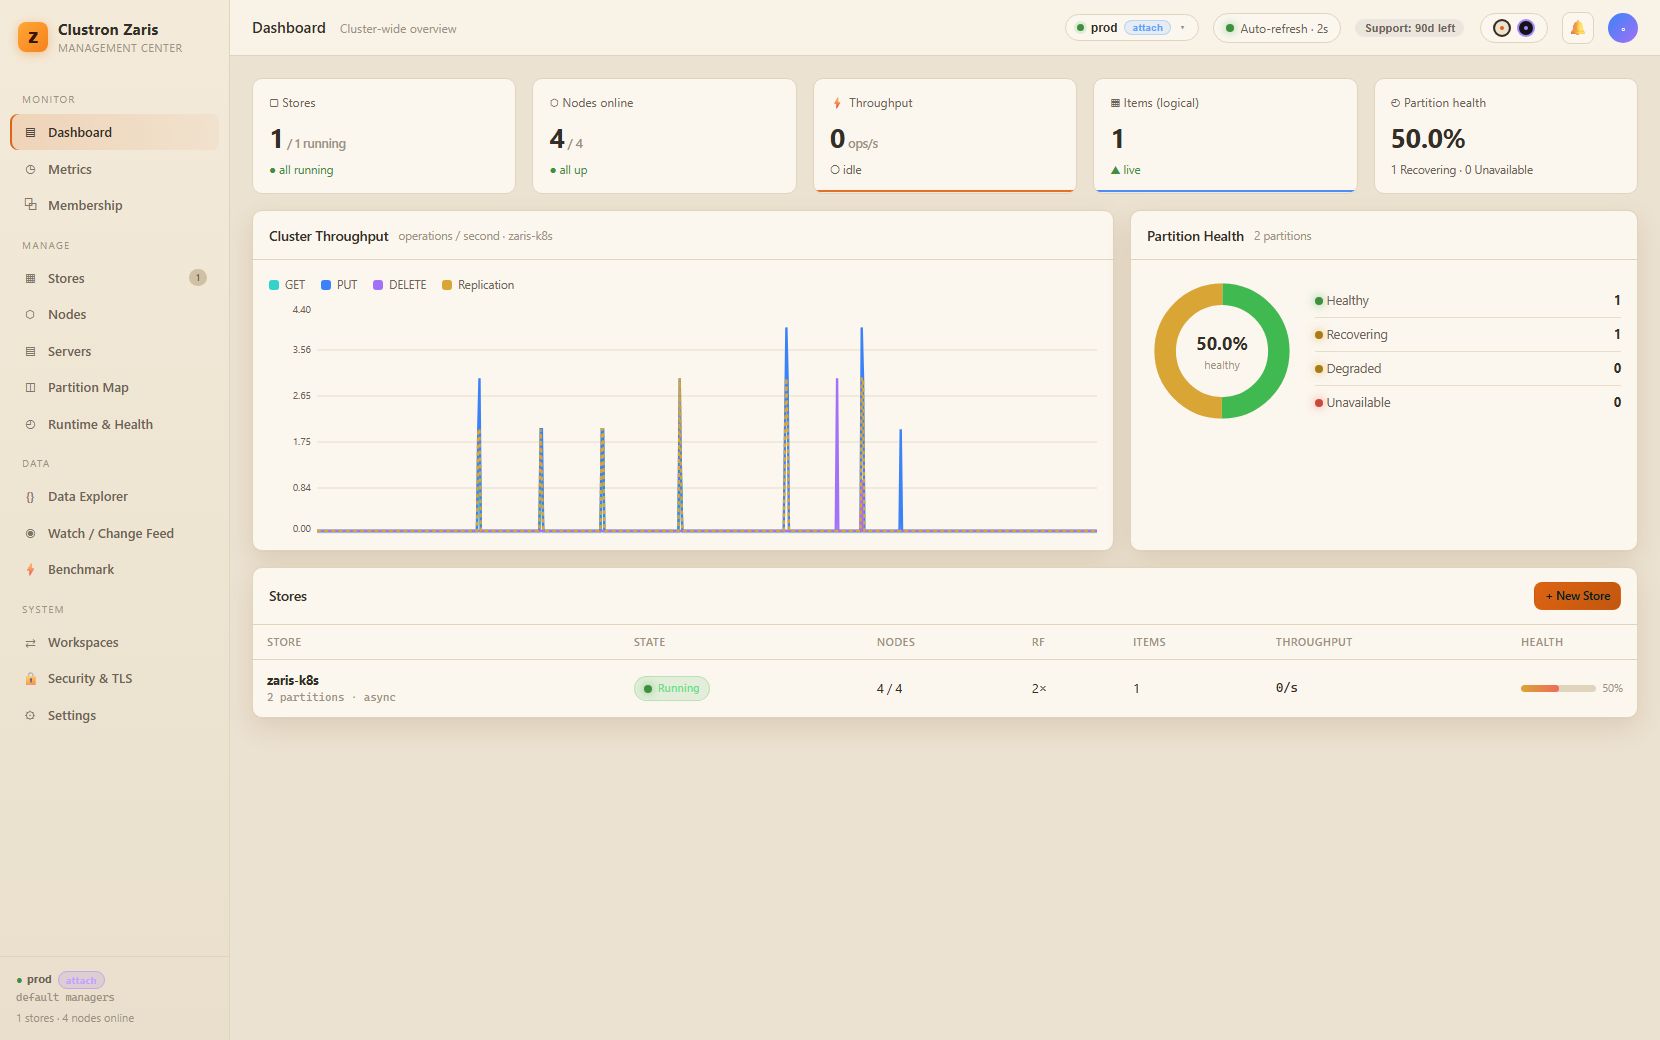Click the Settings gear icon
This screenshot has width=1660, height=1040.
click(30, 715)
